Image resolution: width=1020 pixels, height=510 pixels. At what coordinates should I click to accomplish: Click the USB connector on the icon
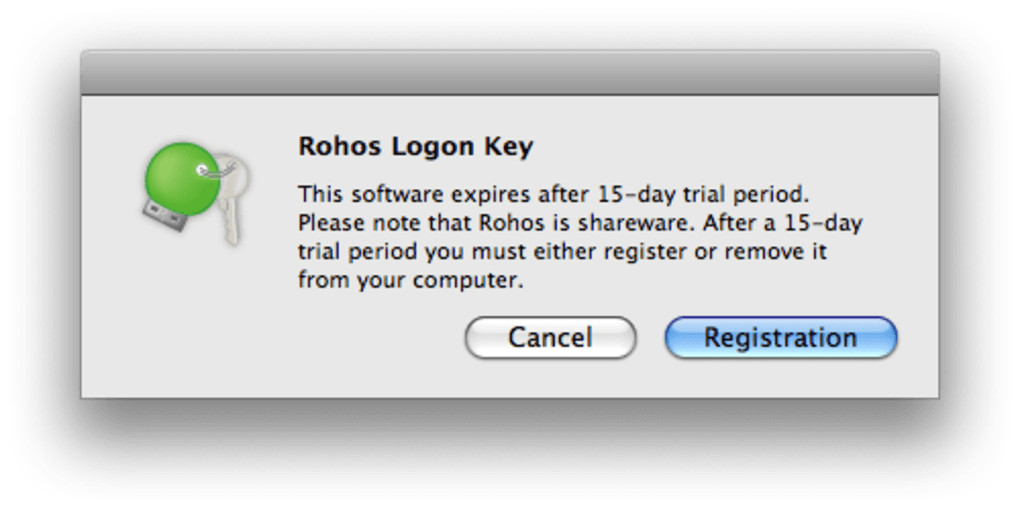pos(158,214)
